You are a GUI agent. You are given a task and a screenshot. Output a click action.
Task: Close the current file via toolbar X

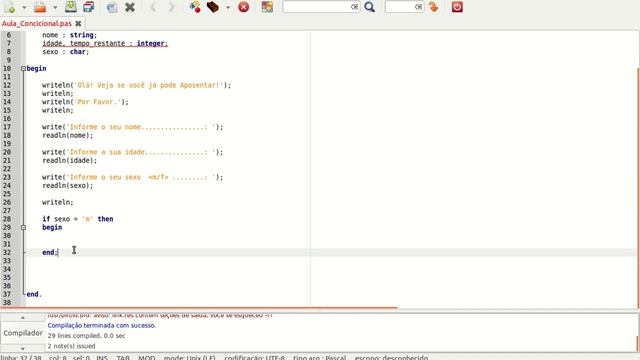(130, 7)
